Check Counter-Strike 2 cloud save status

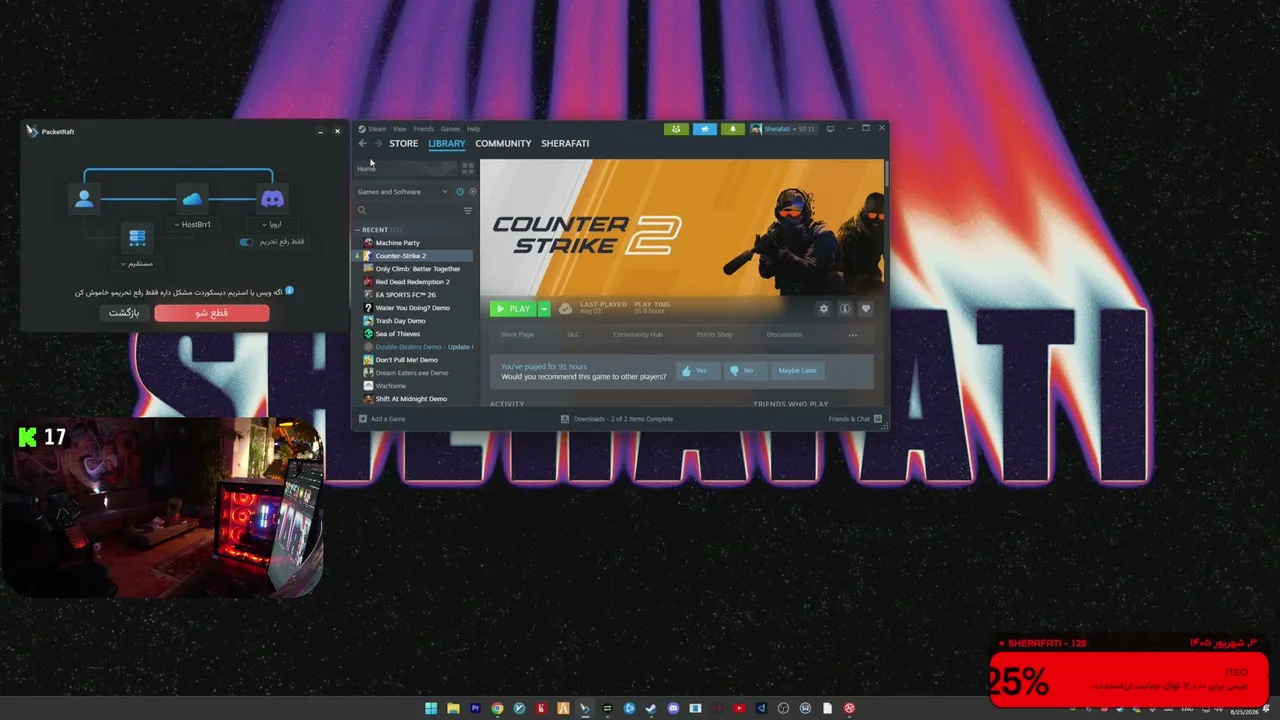pyautogui.click(x=565, y=309)
